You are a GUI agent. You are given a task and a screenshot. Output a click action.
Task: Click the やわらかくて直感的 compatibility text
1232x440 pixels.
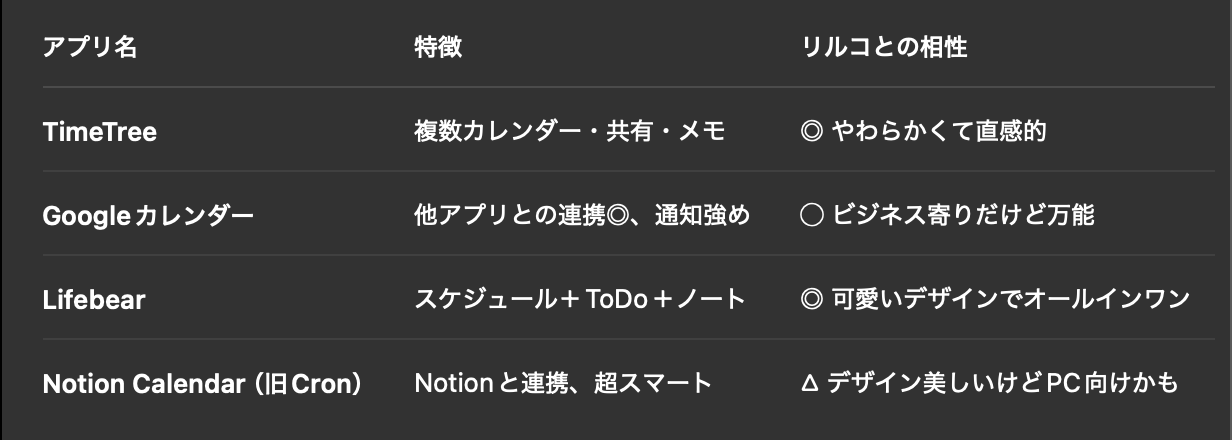[x=939, y=132]
